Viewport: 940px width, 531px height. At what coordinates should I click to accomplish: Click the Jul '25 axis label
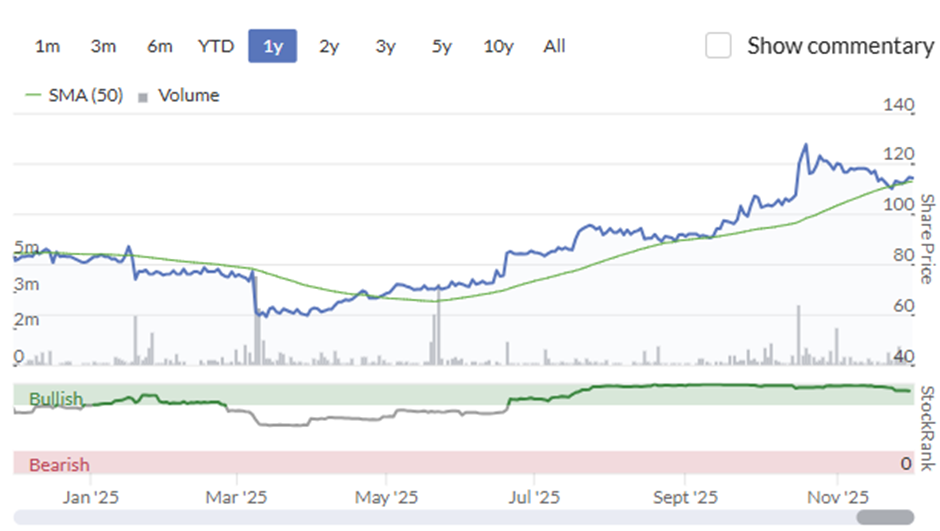pyautogui.click(x=534, y=497)
